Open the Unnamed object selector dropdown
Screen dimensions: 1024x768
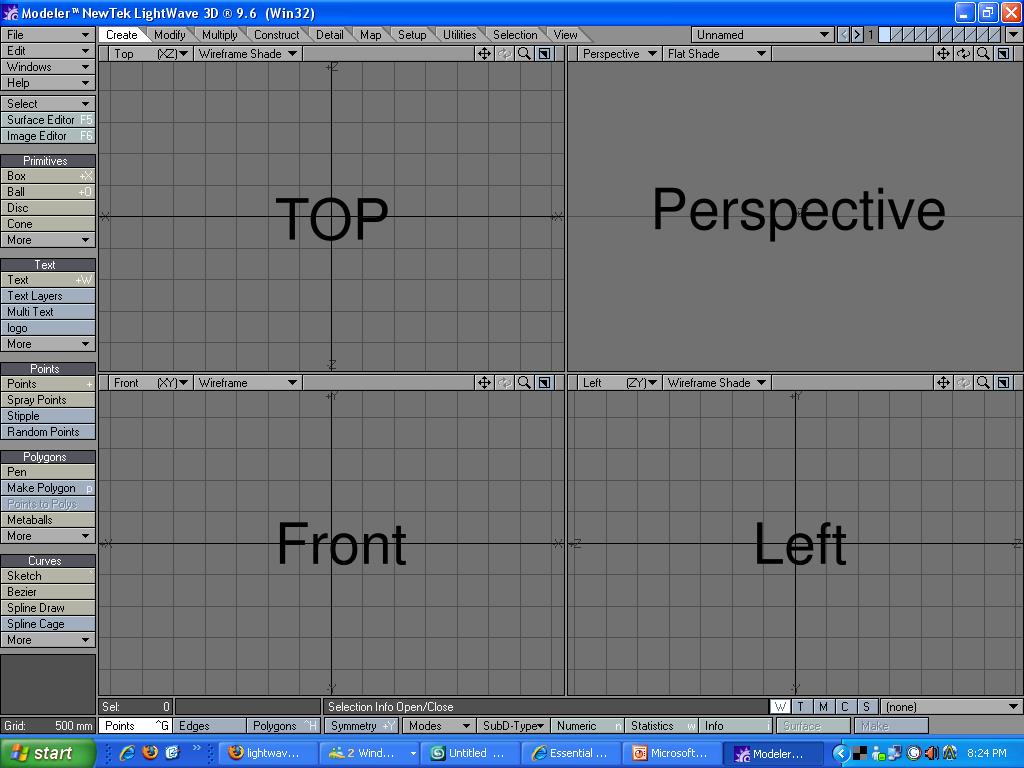pyautogui.click(x=762, y=35)
